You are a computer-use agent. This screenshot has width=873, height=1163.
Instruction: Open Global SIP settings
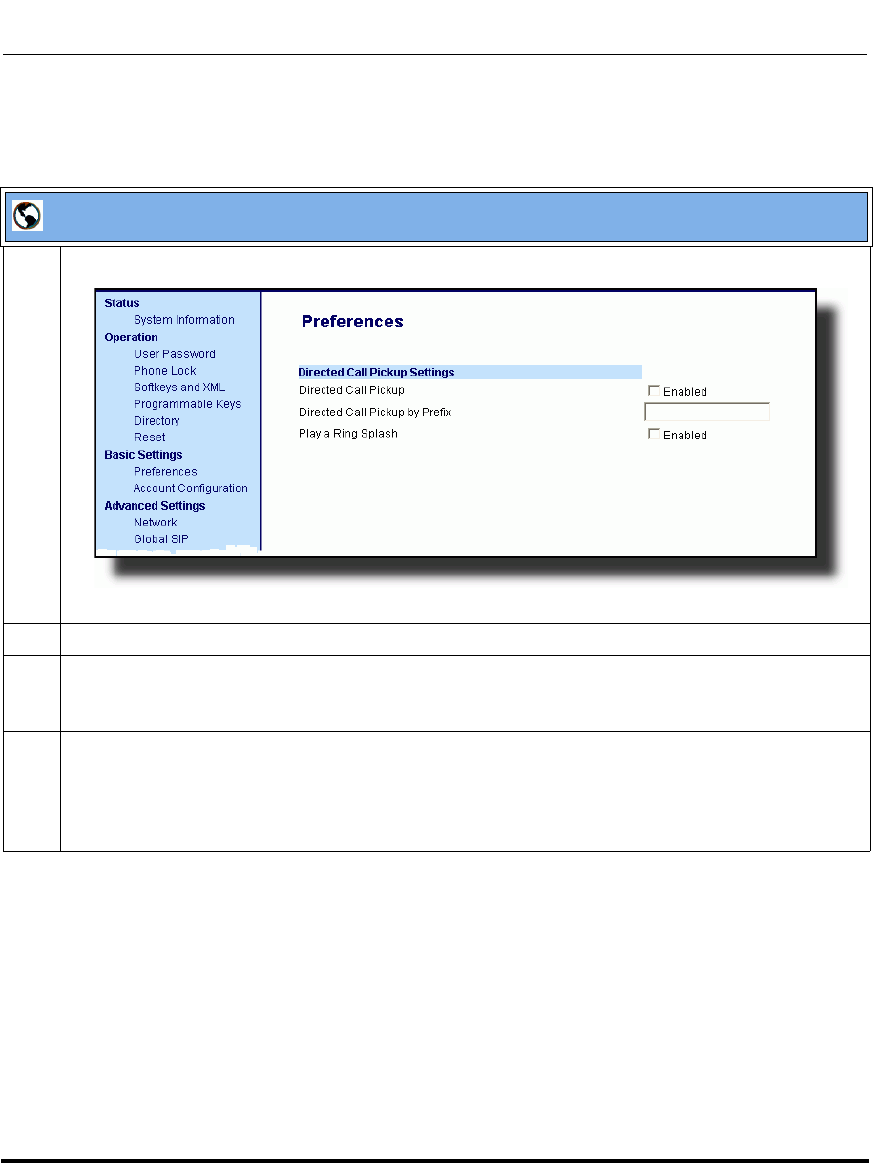161,539
